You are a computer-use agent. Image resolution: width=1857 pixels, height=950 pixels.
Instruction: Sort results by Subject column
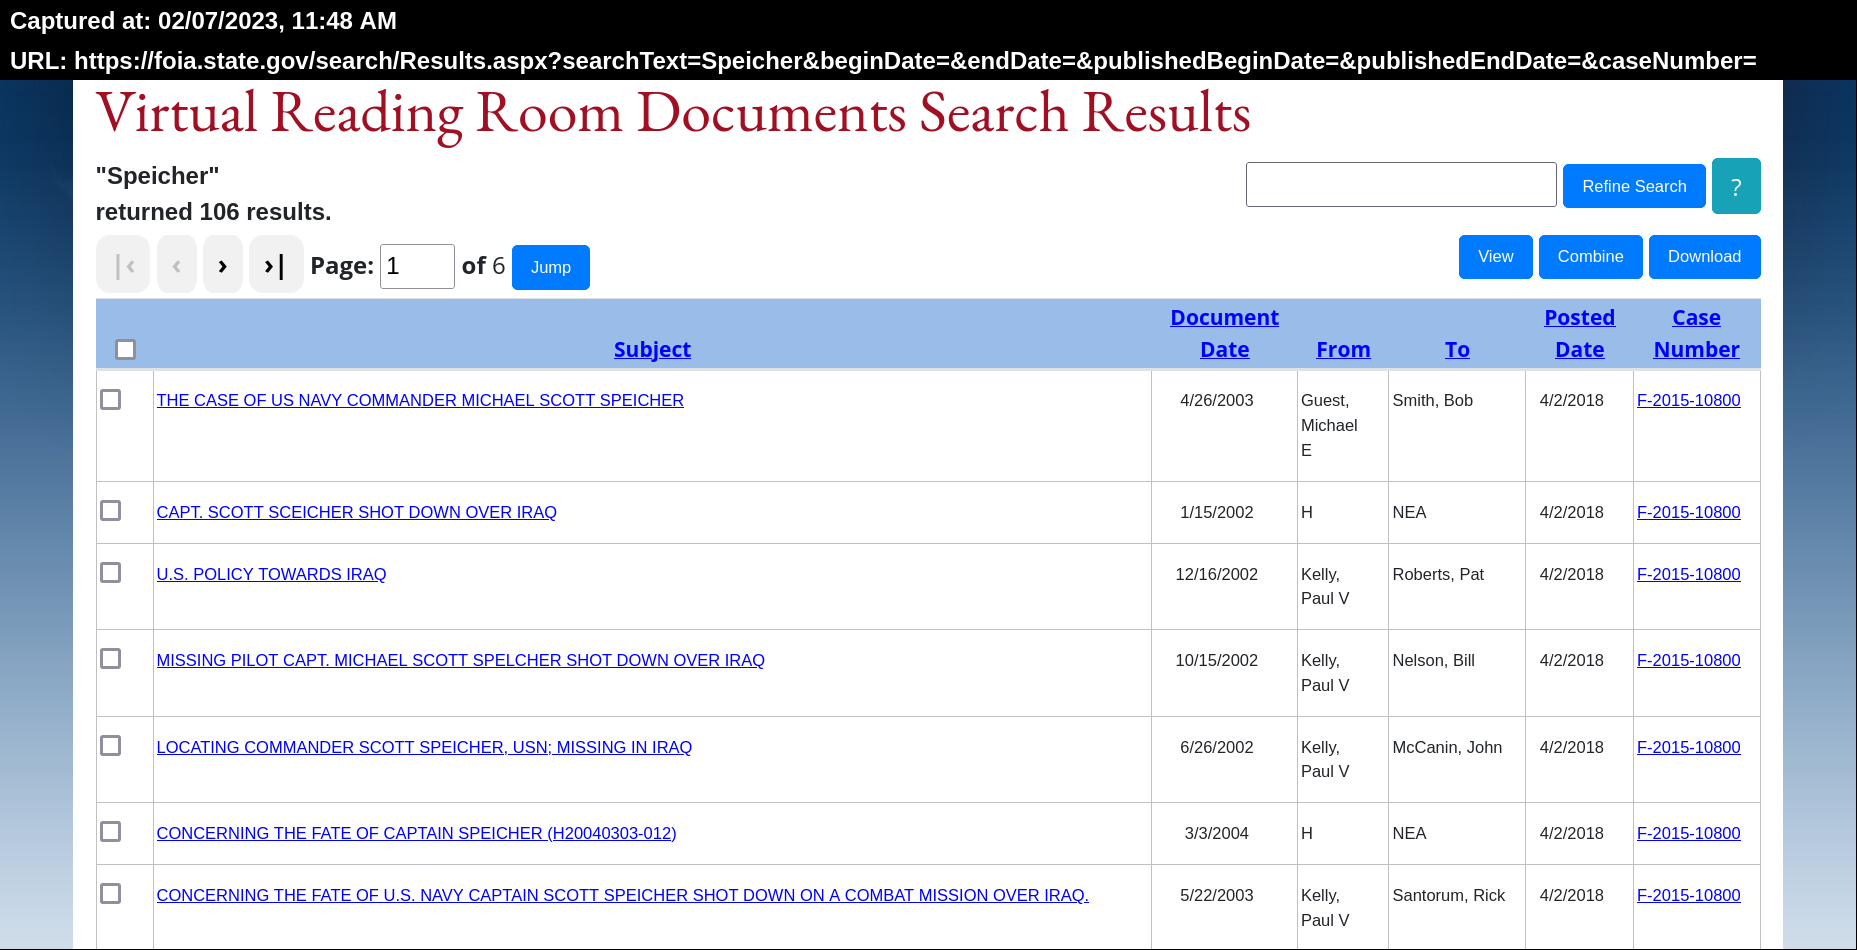point(652,349)
